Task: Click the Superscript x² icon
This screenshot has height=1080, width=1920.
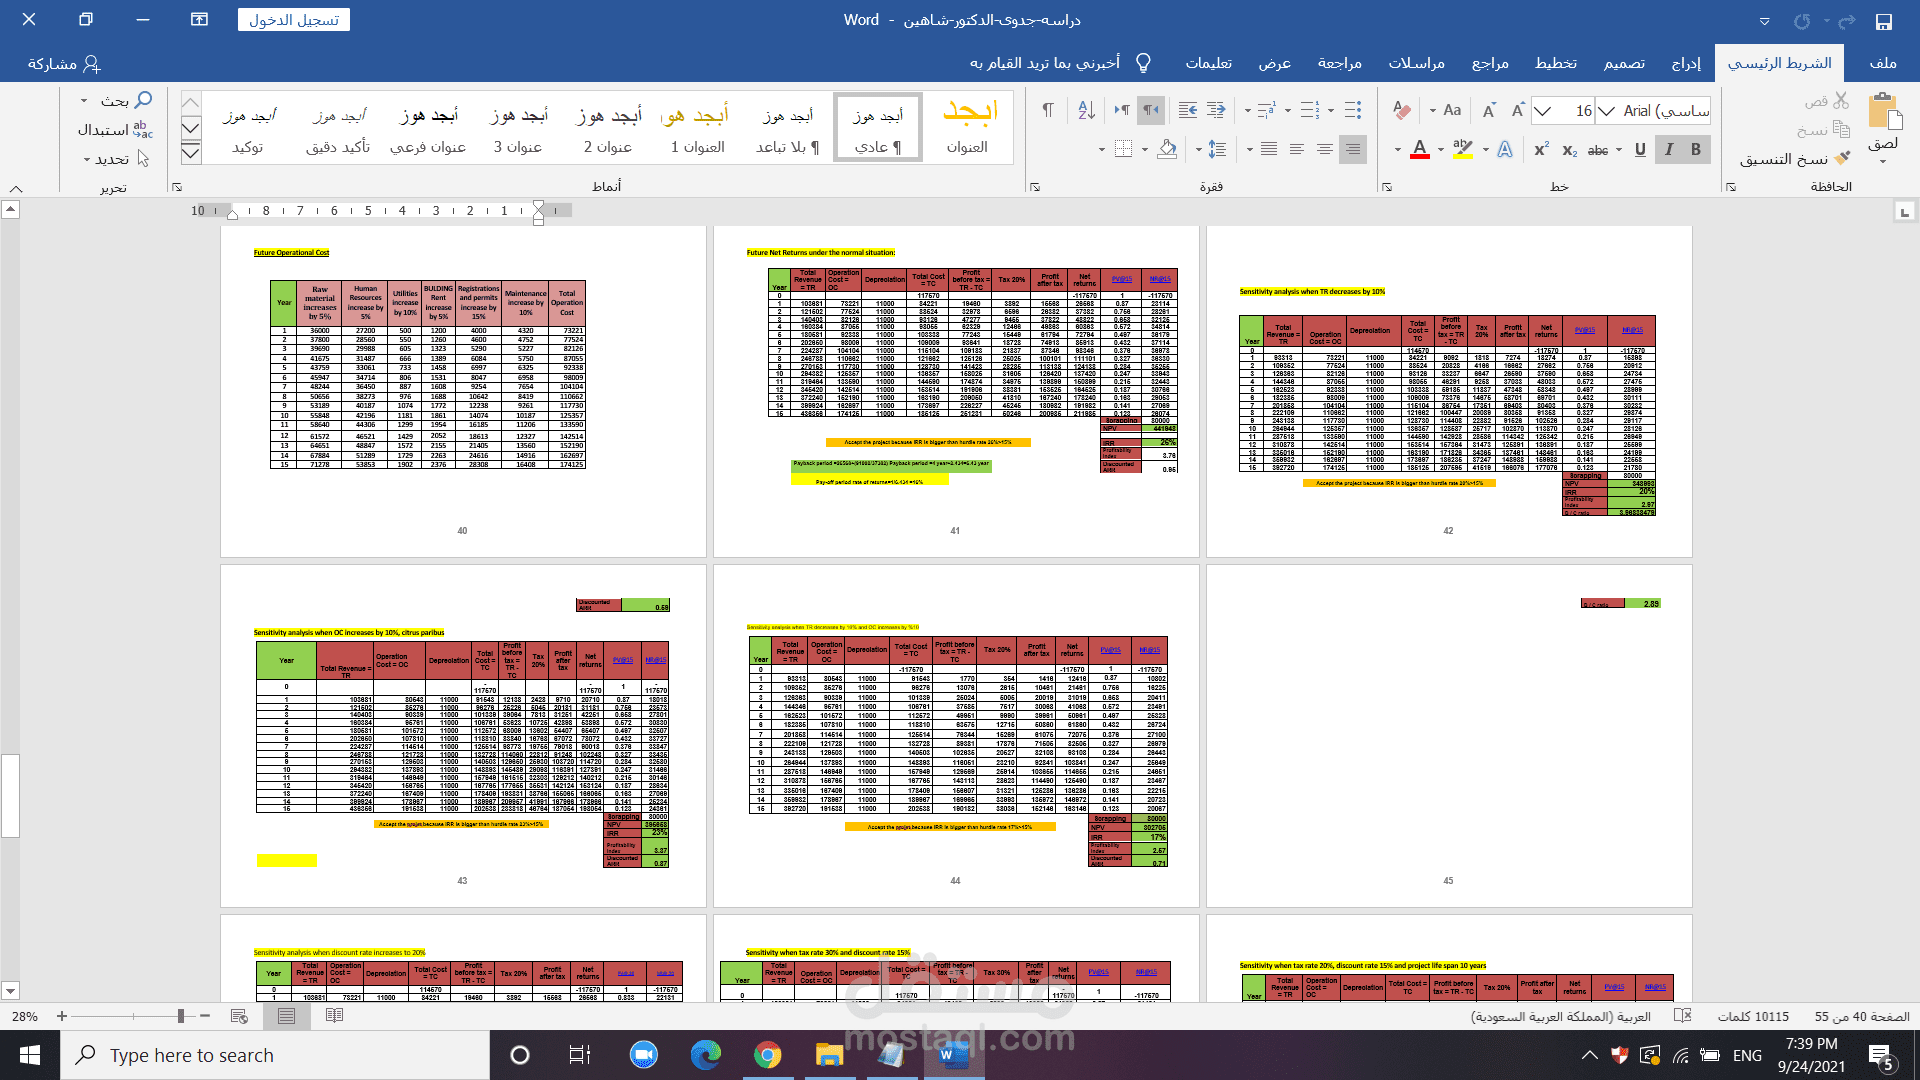Action: 1541,150
